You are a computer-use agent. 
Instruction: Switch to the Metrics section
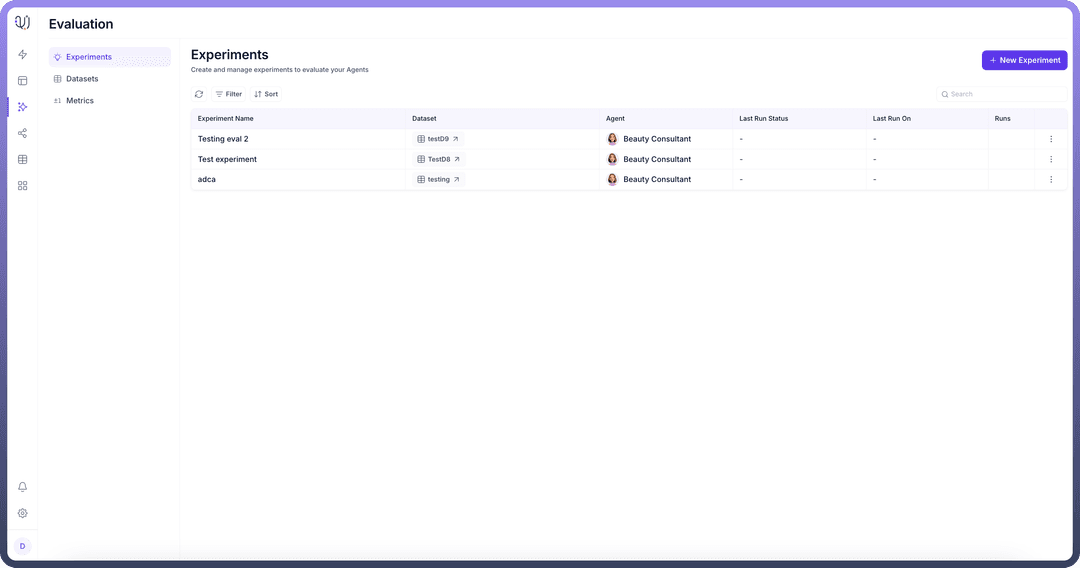pyautogui.click(x=79, y=101)
